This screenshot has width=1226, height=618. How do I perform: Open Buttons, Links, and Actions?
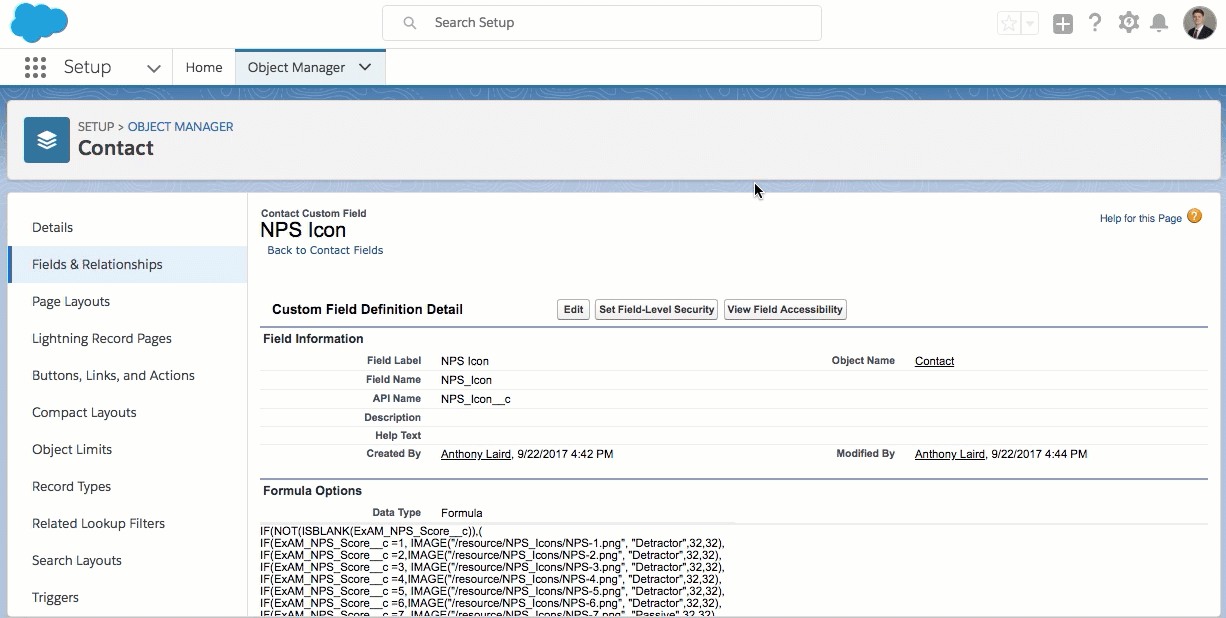point(113,375)
